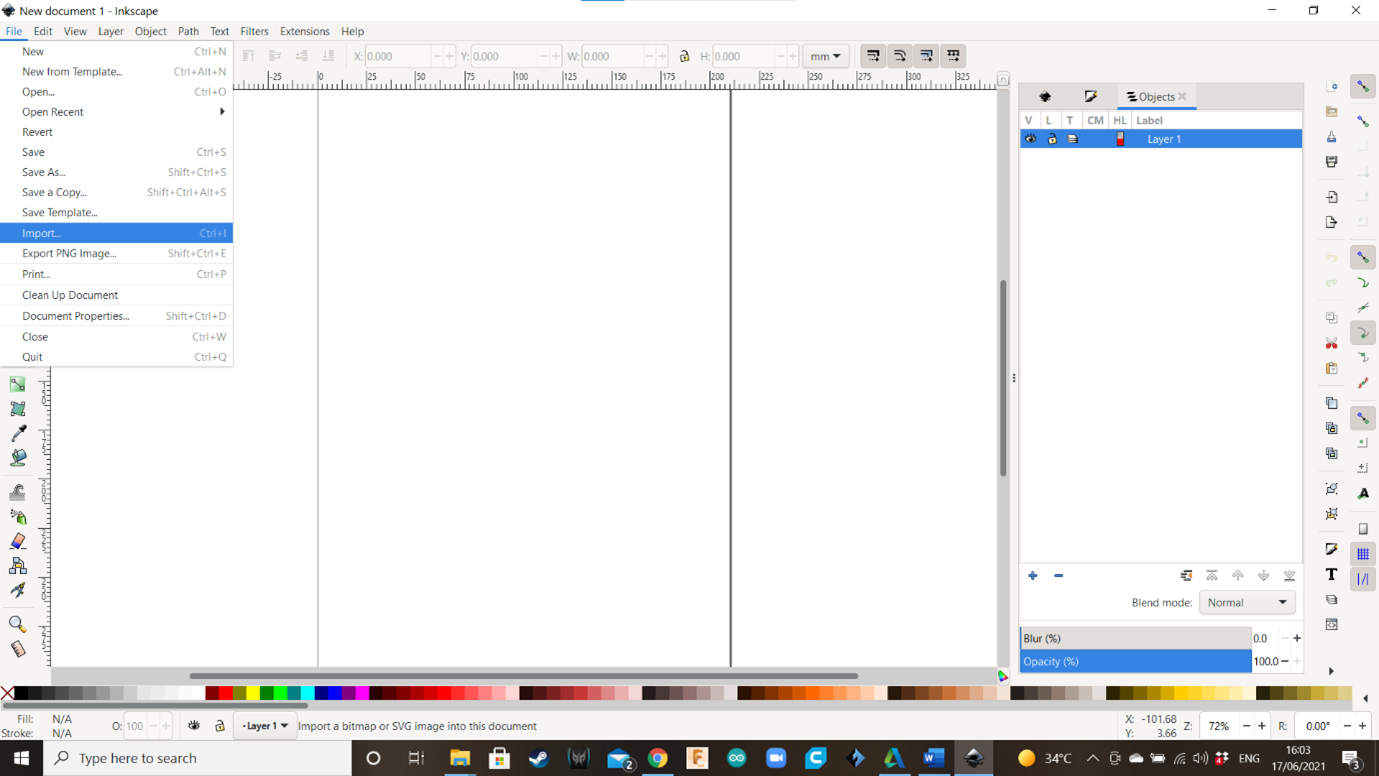Select the Connector diagram tool
The width and height of the screenshot is (1379, 776).
(17, 566)
